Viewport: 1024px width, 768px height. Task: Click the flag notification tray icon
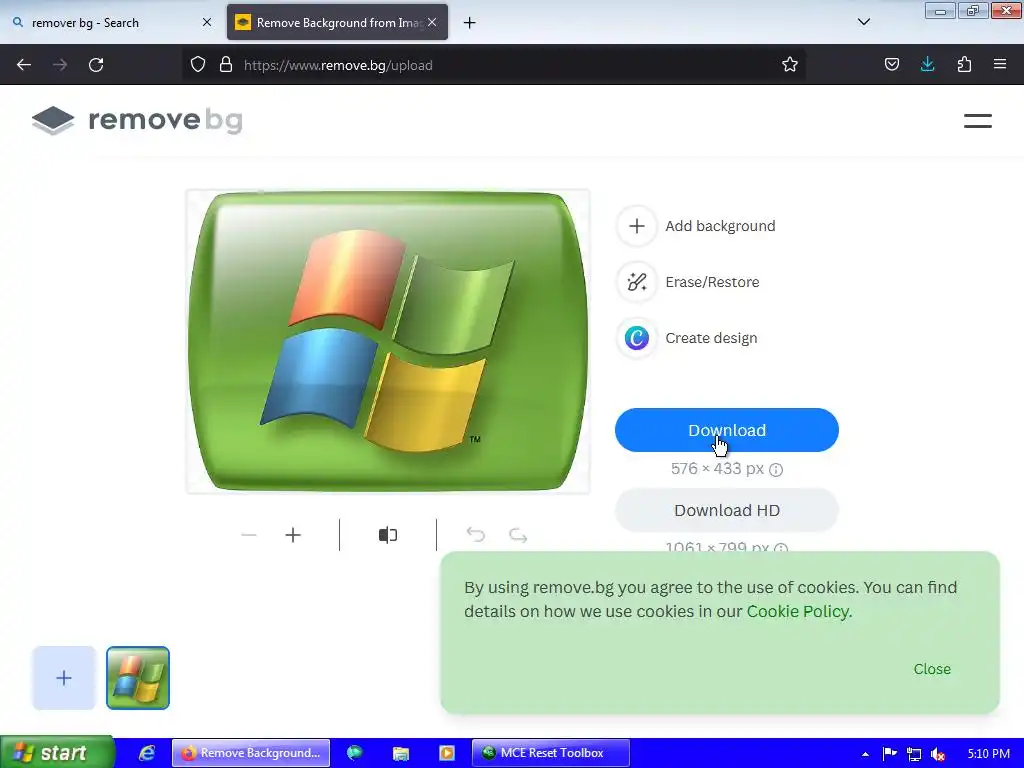point(889,753)
